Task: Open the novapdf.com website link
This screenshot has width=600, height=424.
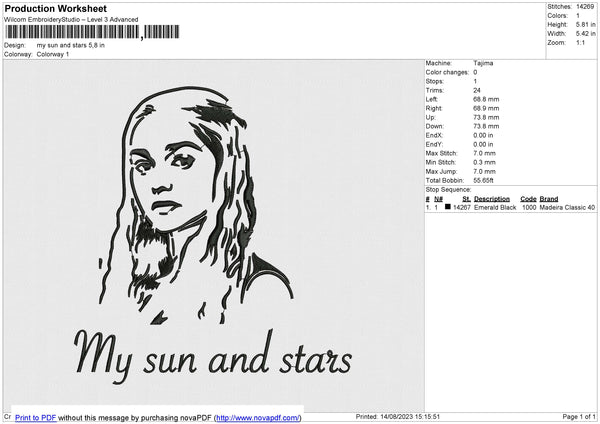Action: pyautogui.click(x=258, y=417)
